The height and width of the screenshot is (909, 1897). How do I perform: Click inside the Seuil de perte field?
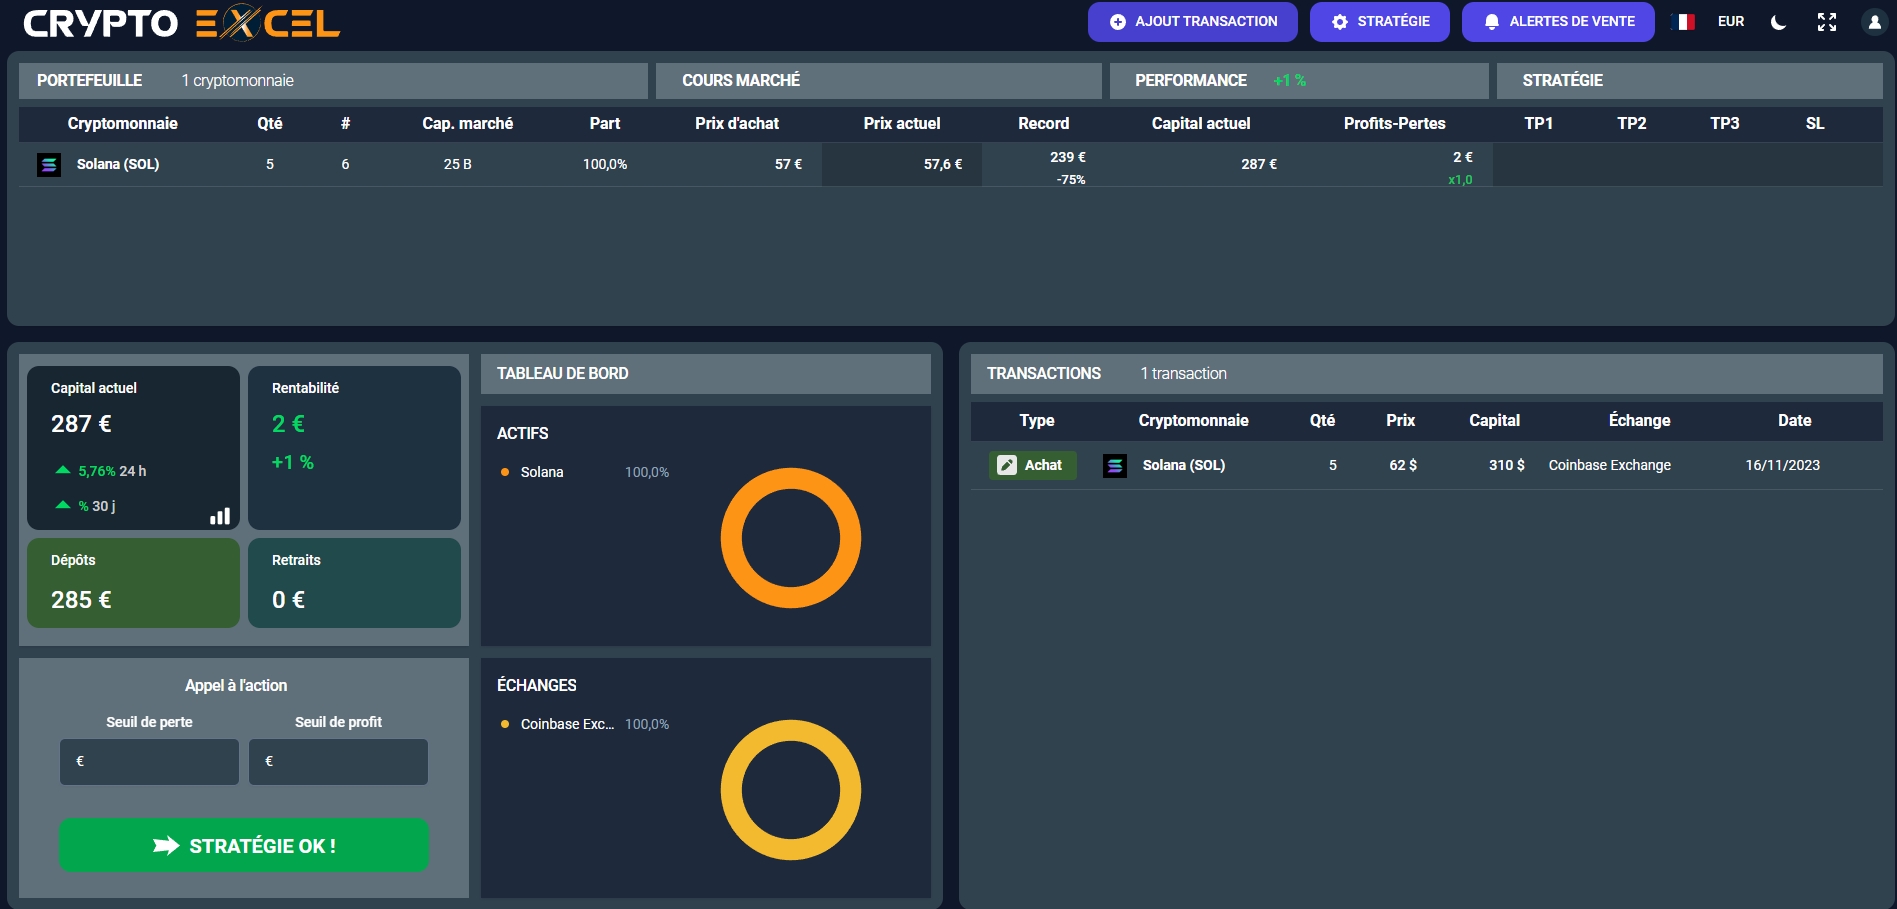(x=150, y=762)
